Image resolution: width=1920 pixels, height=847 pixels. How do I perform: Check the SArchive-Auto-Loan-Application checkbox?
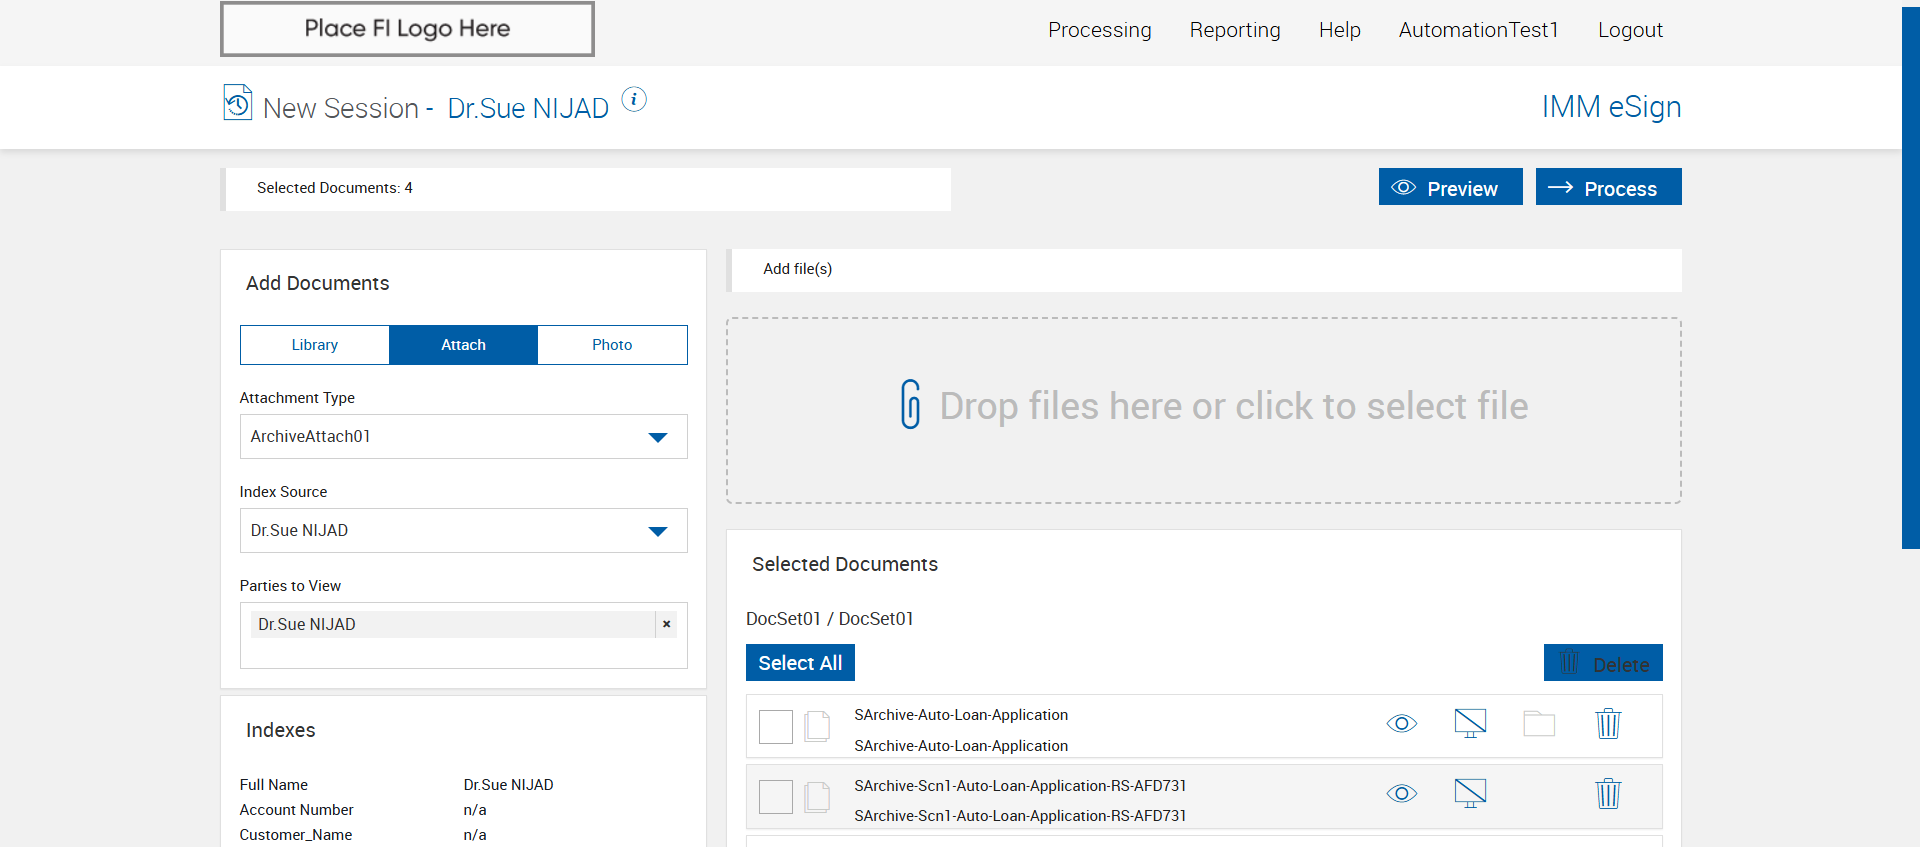pos(776,727)
